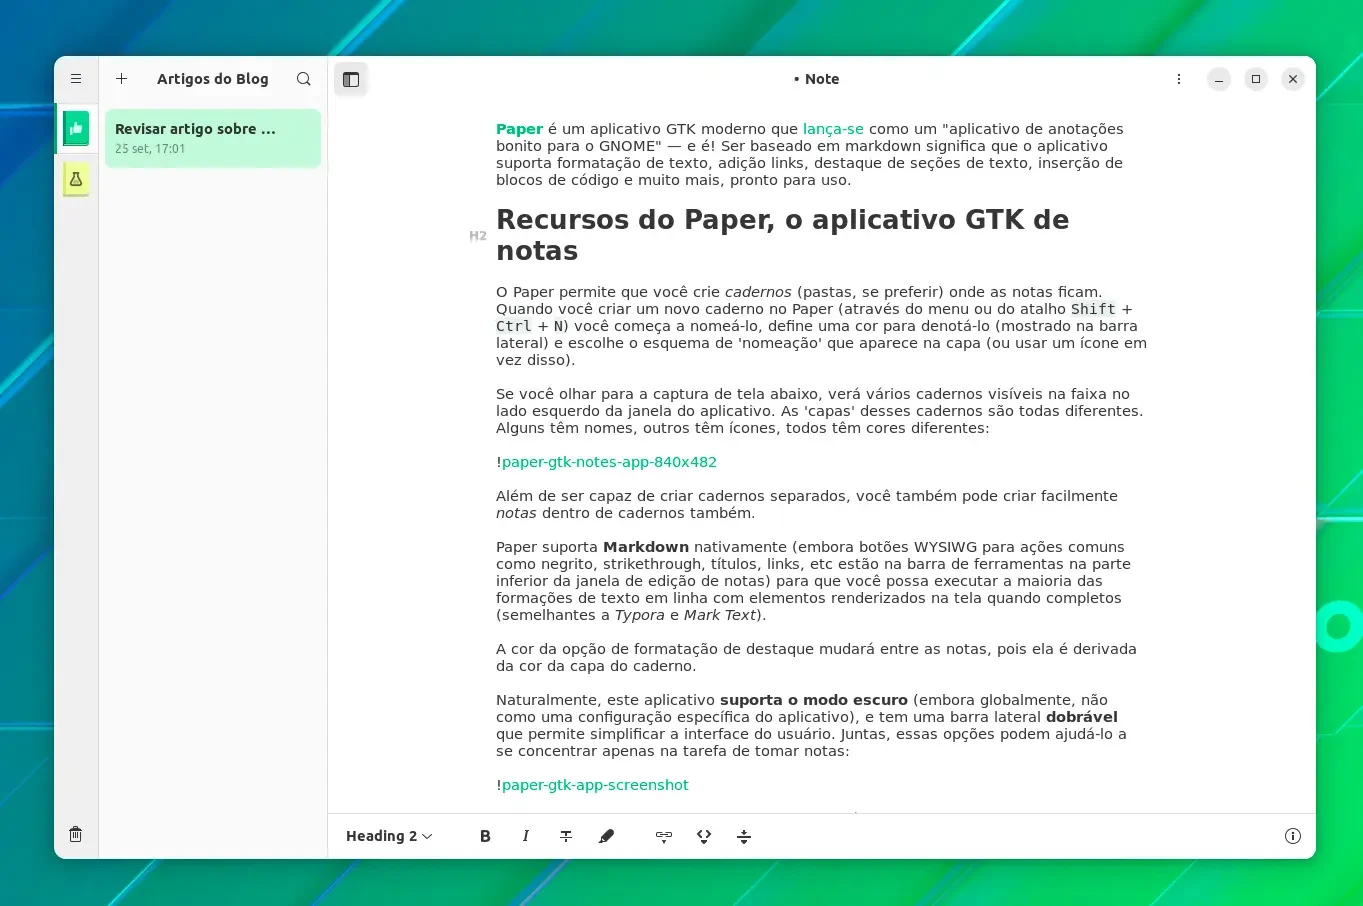The width and height of the screenshot is (1363, 906).
Task: Insert a link using toolbar icon
Action: tap(664, 836)
